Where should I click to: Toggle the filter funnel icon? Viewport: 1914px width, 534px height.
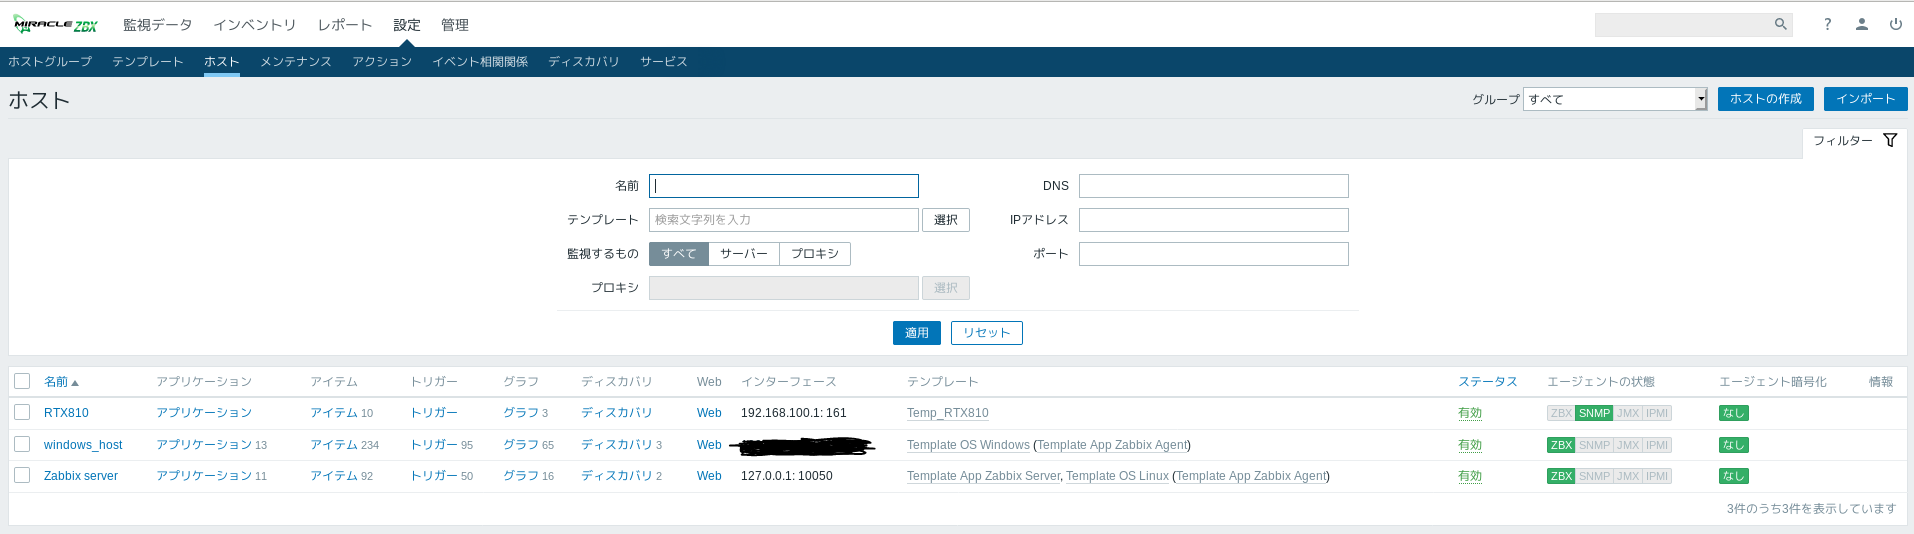(x=1889, y=141)
